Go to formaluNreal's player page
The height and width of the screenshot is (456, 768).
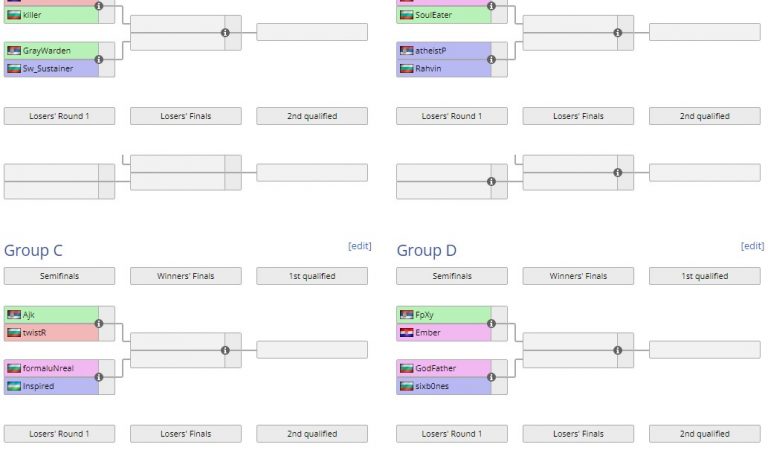(48, 368)
